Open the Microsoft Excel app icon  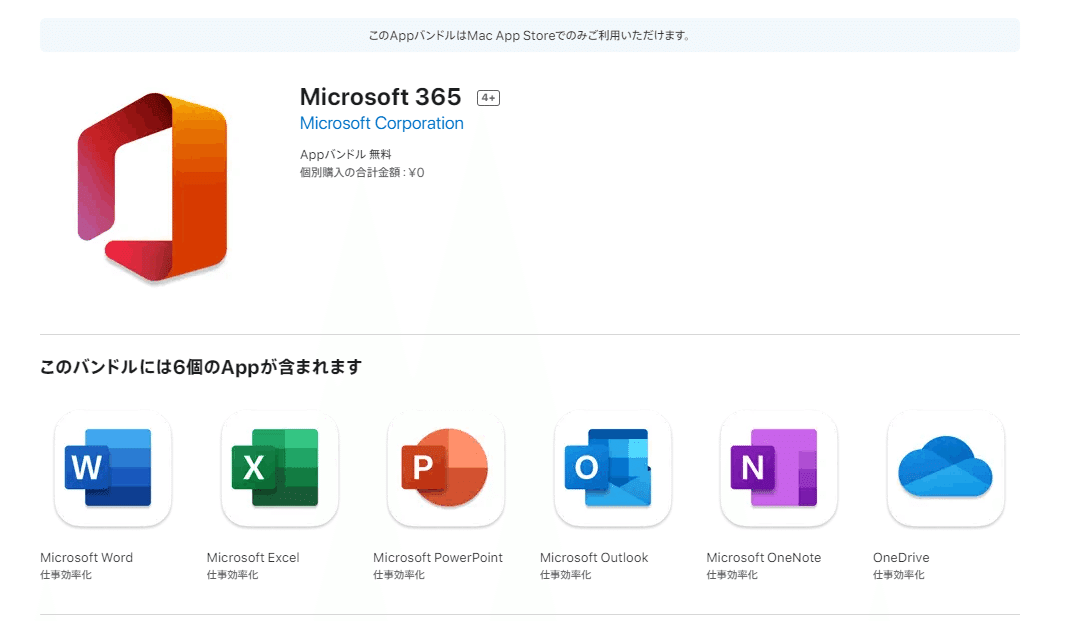[280, 468]
